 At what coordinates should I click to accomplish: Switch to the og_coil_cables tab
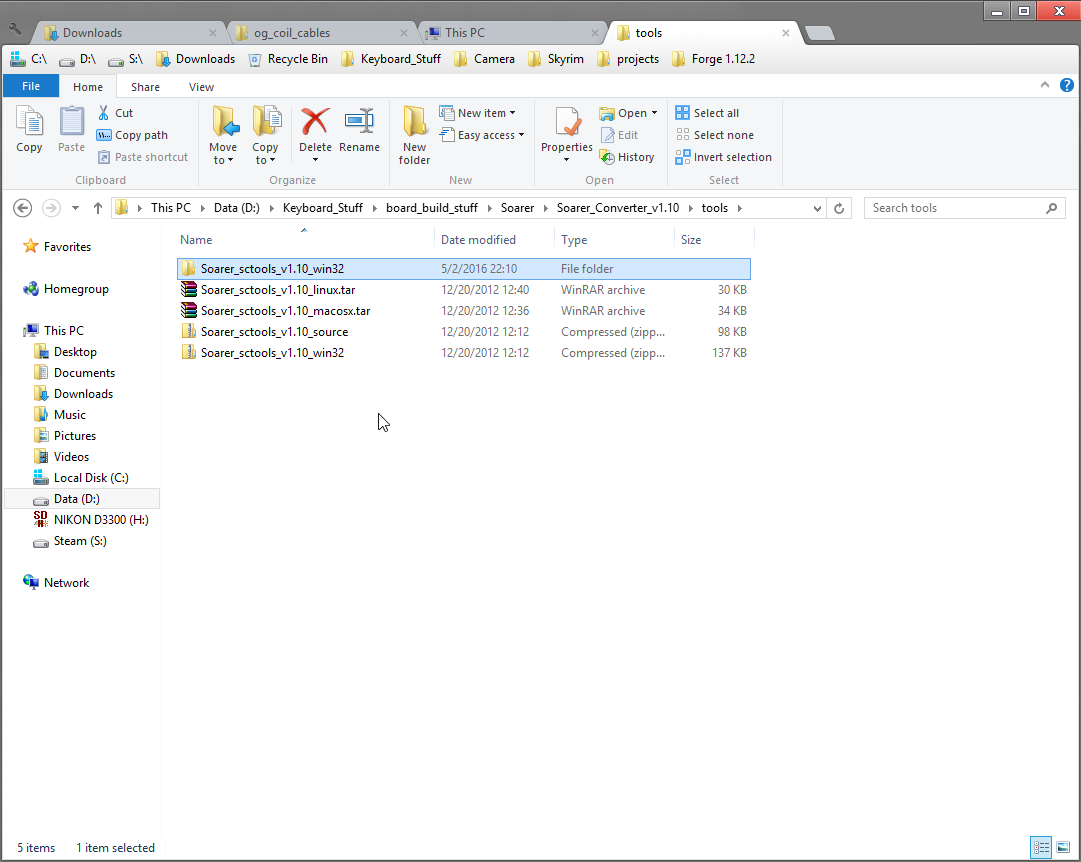(x=321, y=32)
